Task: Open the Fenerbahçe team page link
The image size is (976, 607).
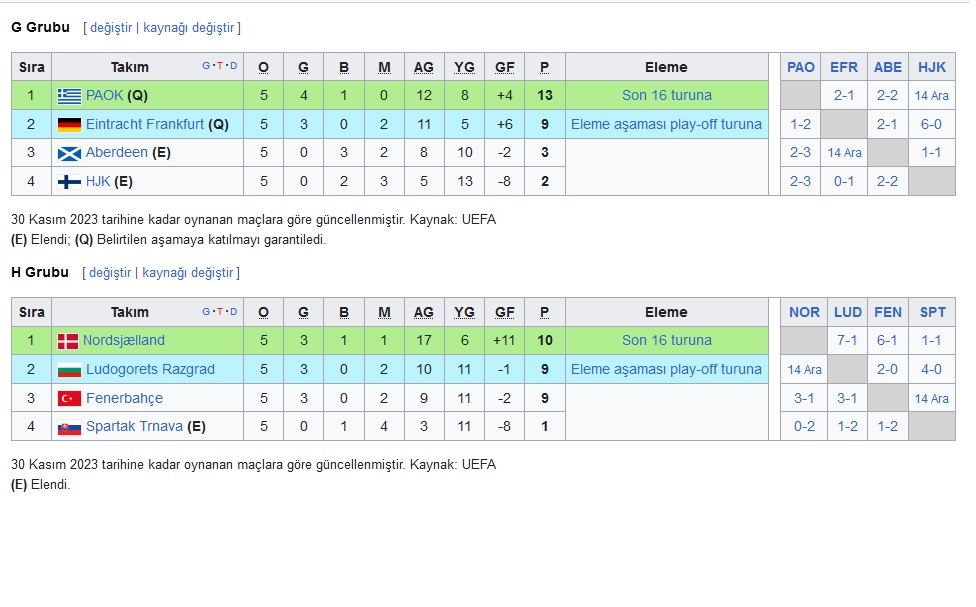Action: click(x=124, y=398)
